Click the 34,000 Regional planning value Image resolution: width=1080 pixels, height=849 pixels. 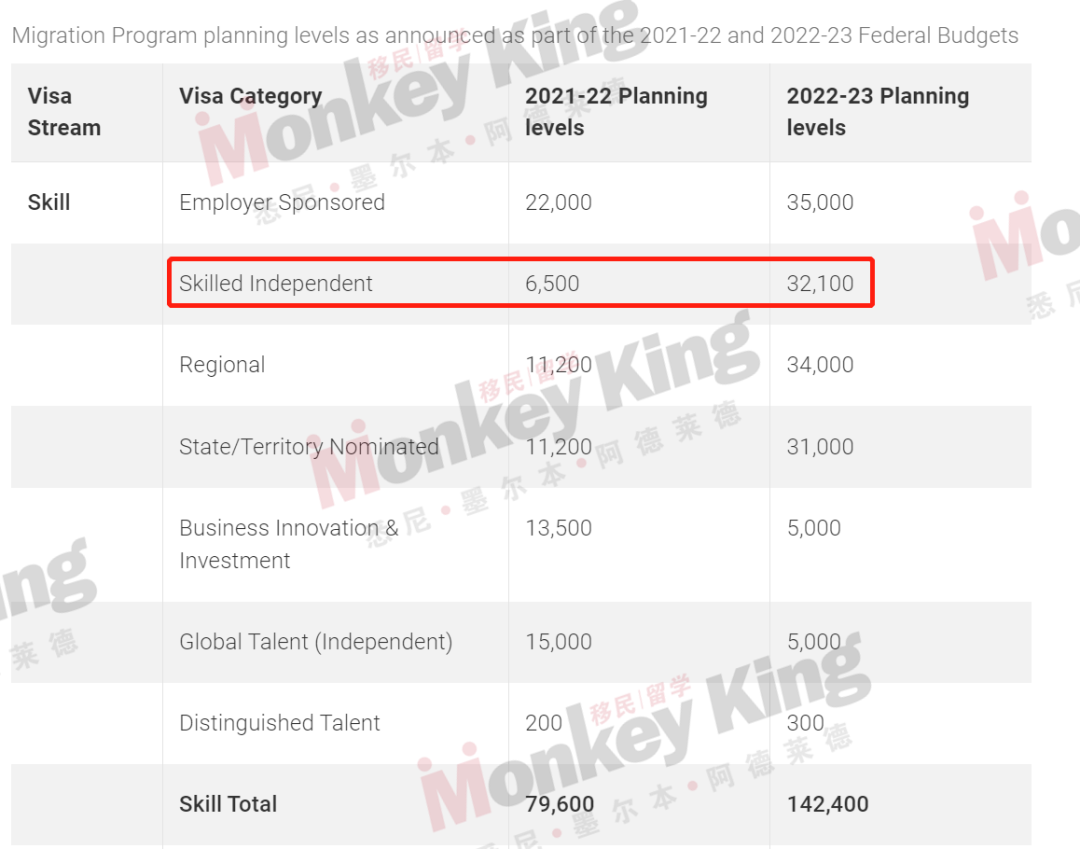pos(820,365)
